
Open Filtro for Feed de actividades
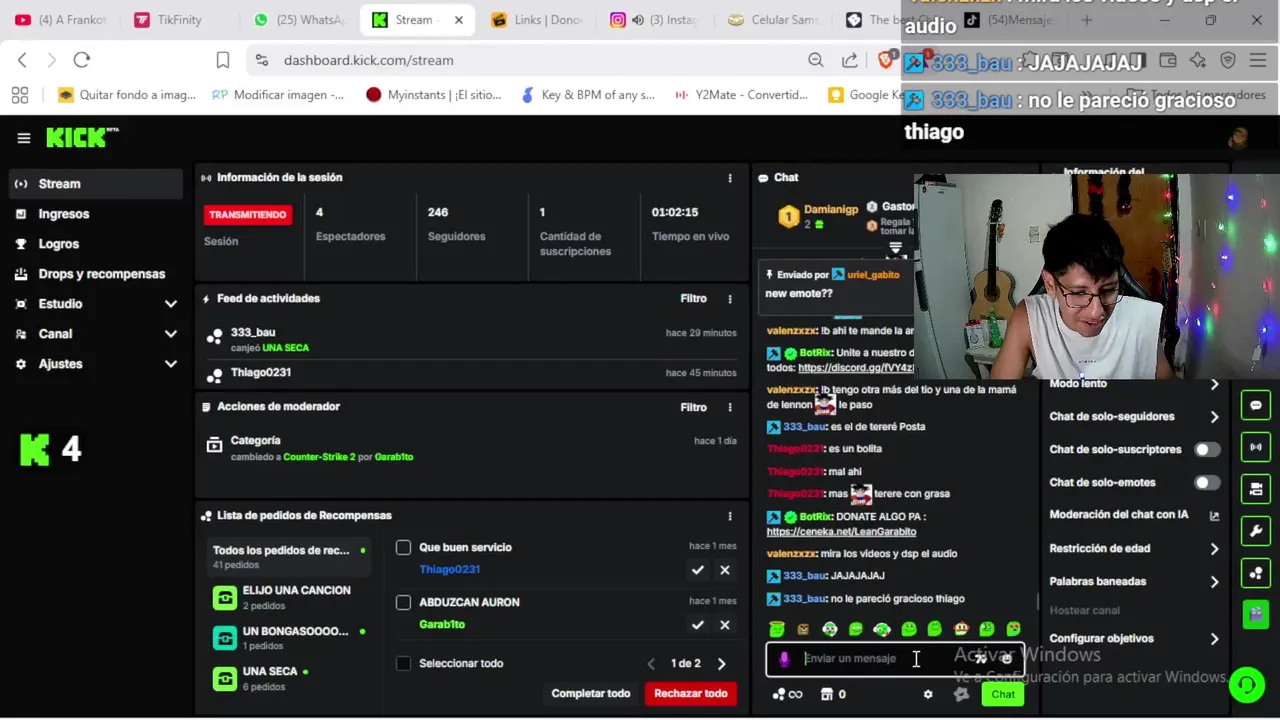coord(693,299)
